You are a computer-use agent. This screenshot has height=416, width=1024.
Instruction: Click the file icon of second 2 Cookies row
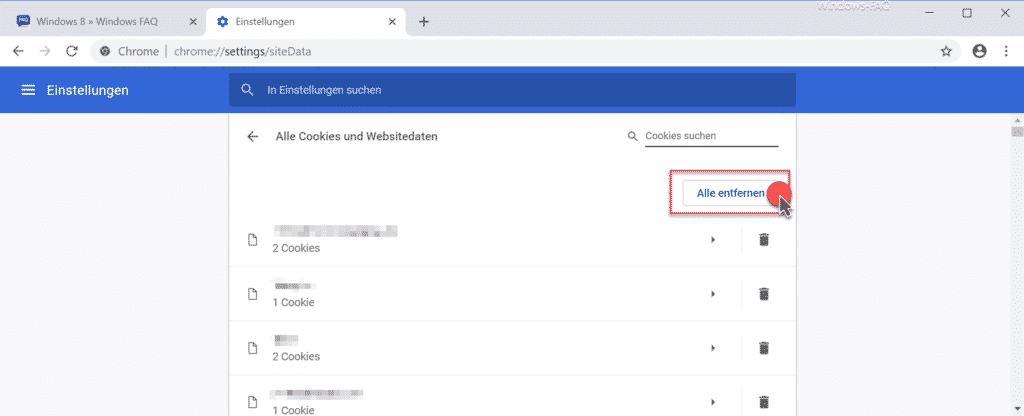point(252,348)
